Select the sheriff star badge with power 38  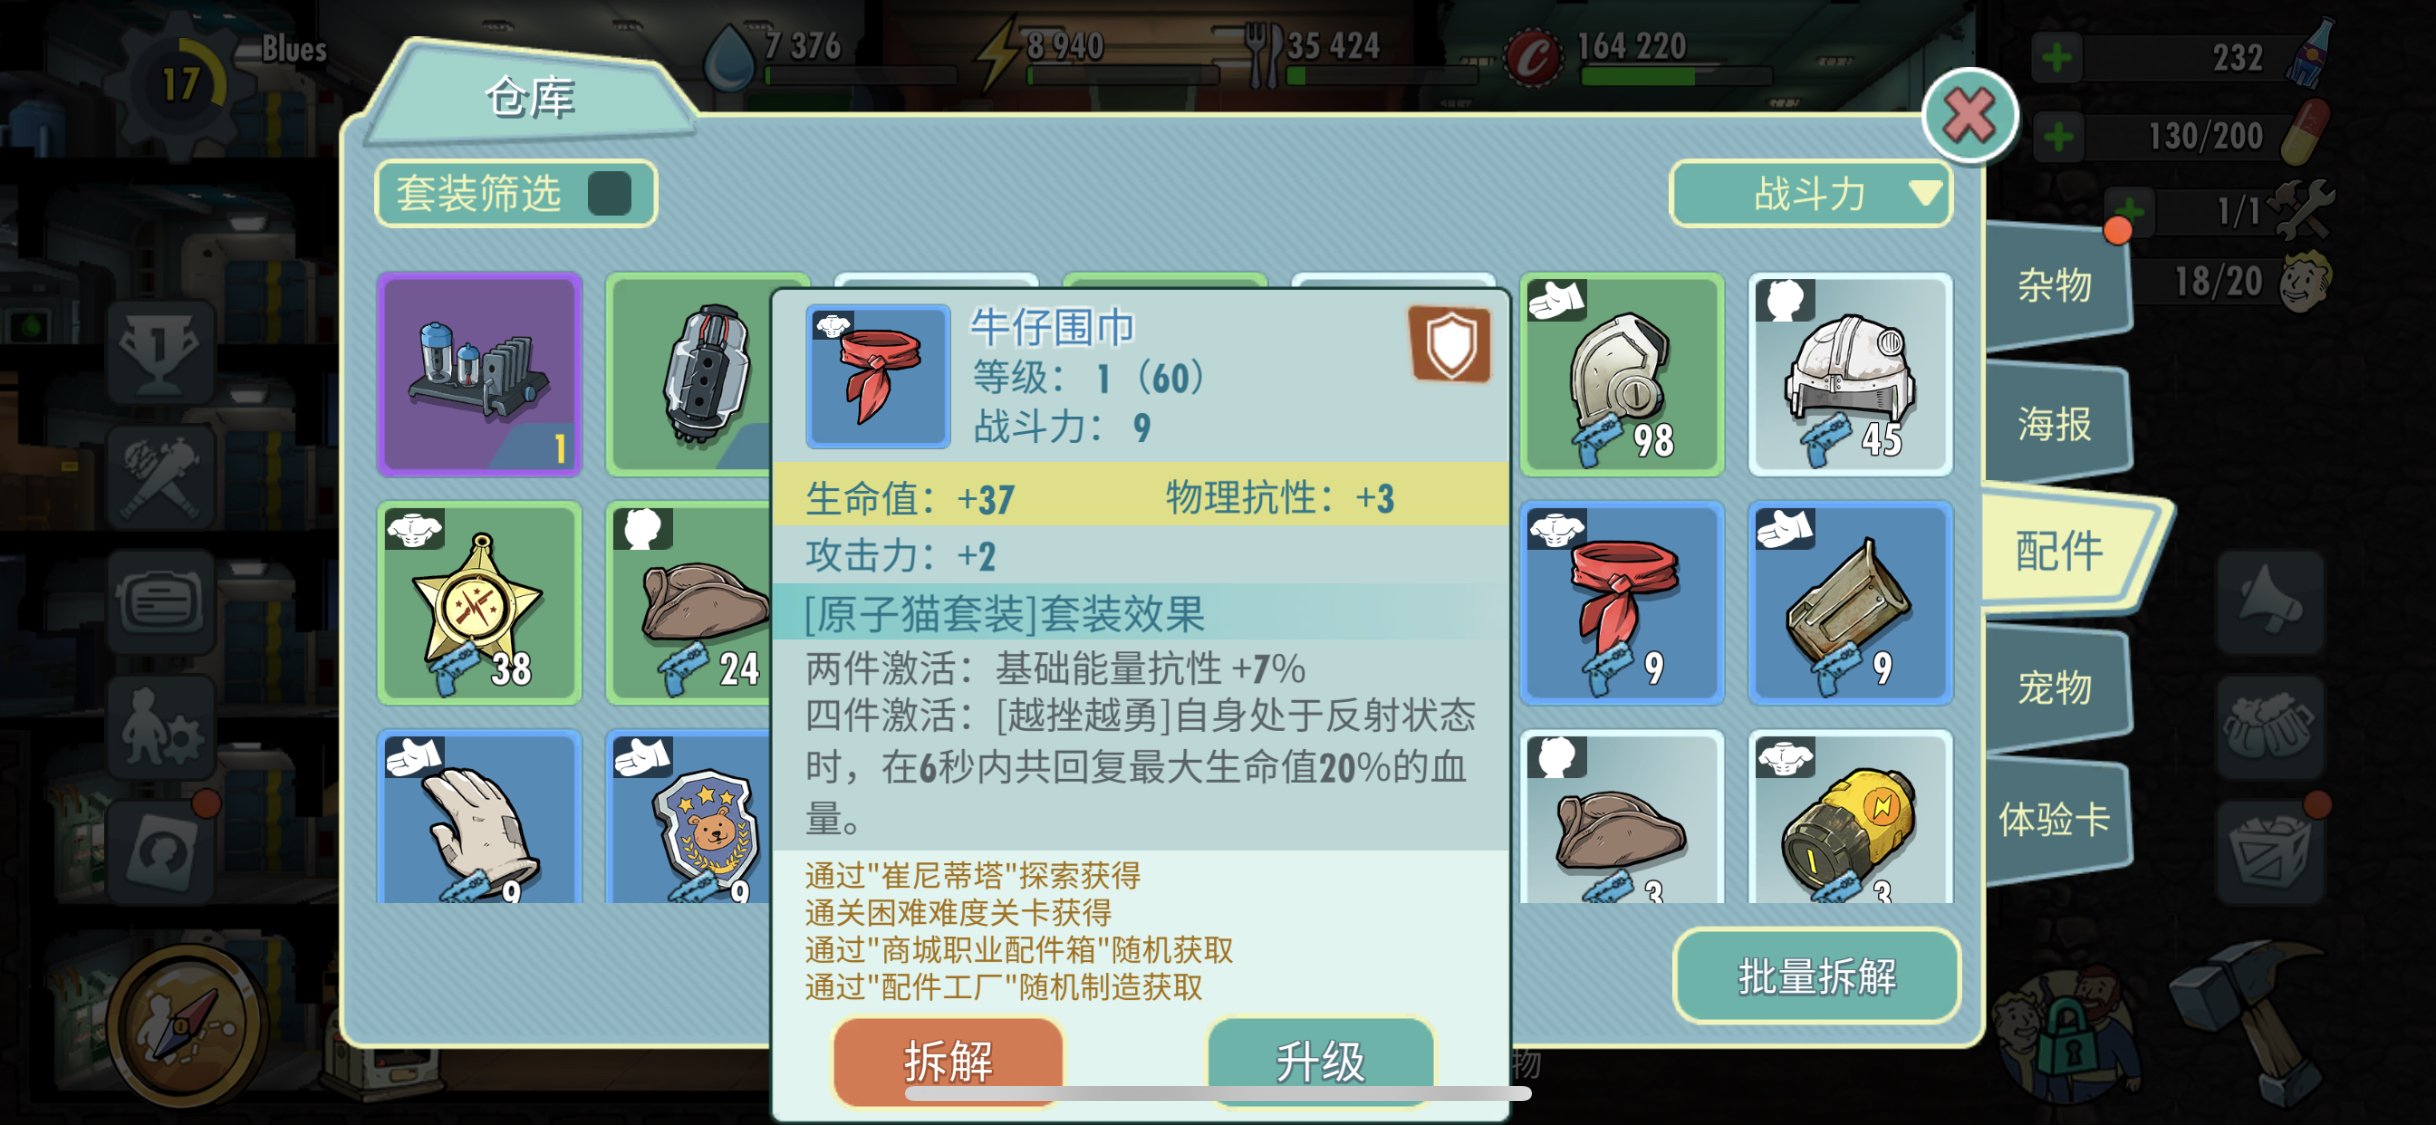point(480,603)
